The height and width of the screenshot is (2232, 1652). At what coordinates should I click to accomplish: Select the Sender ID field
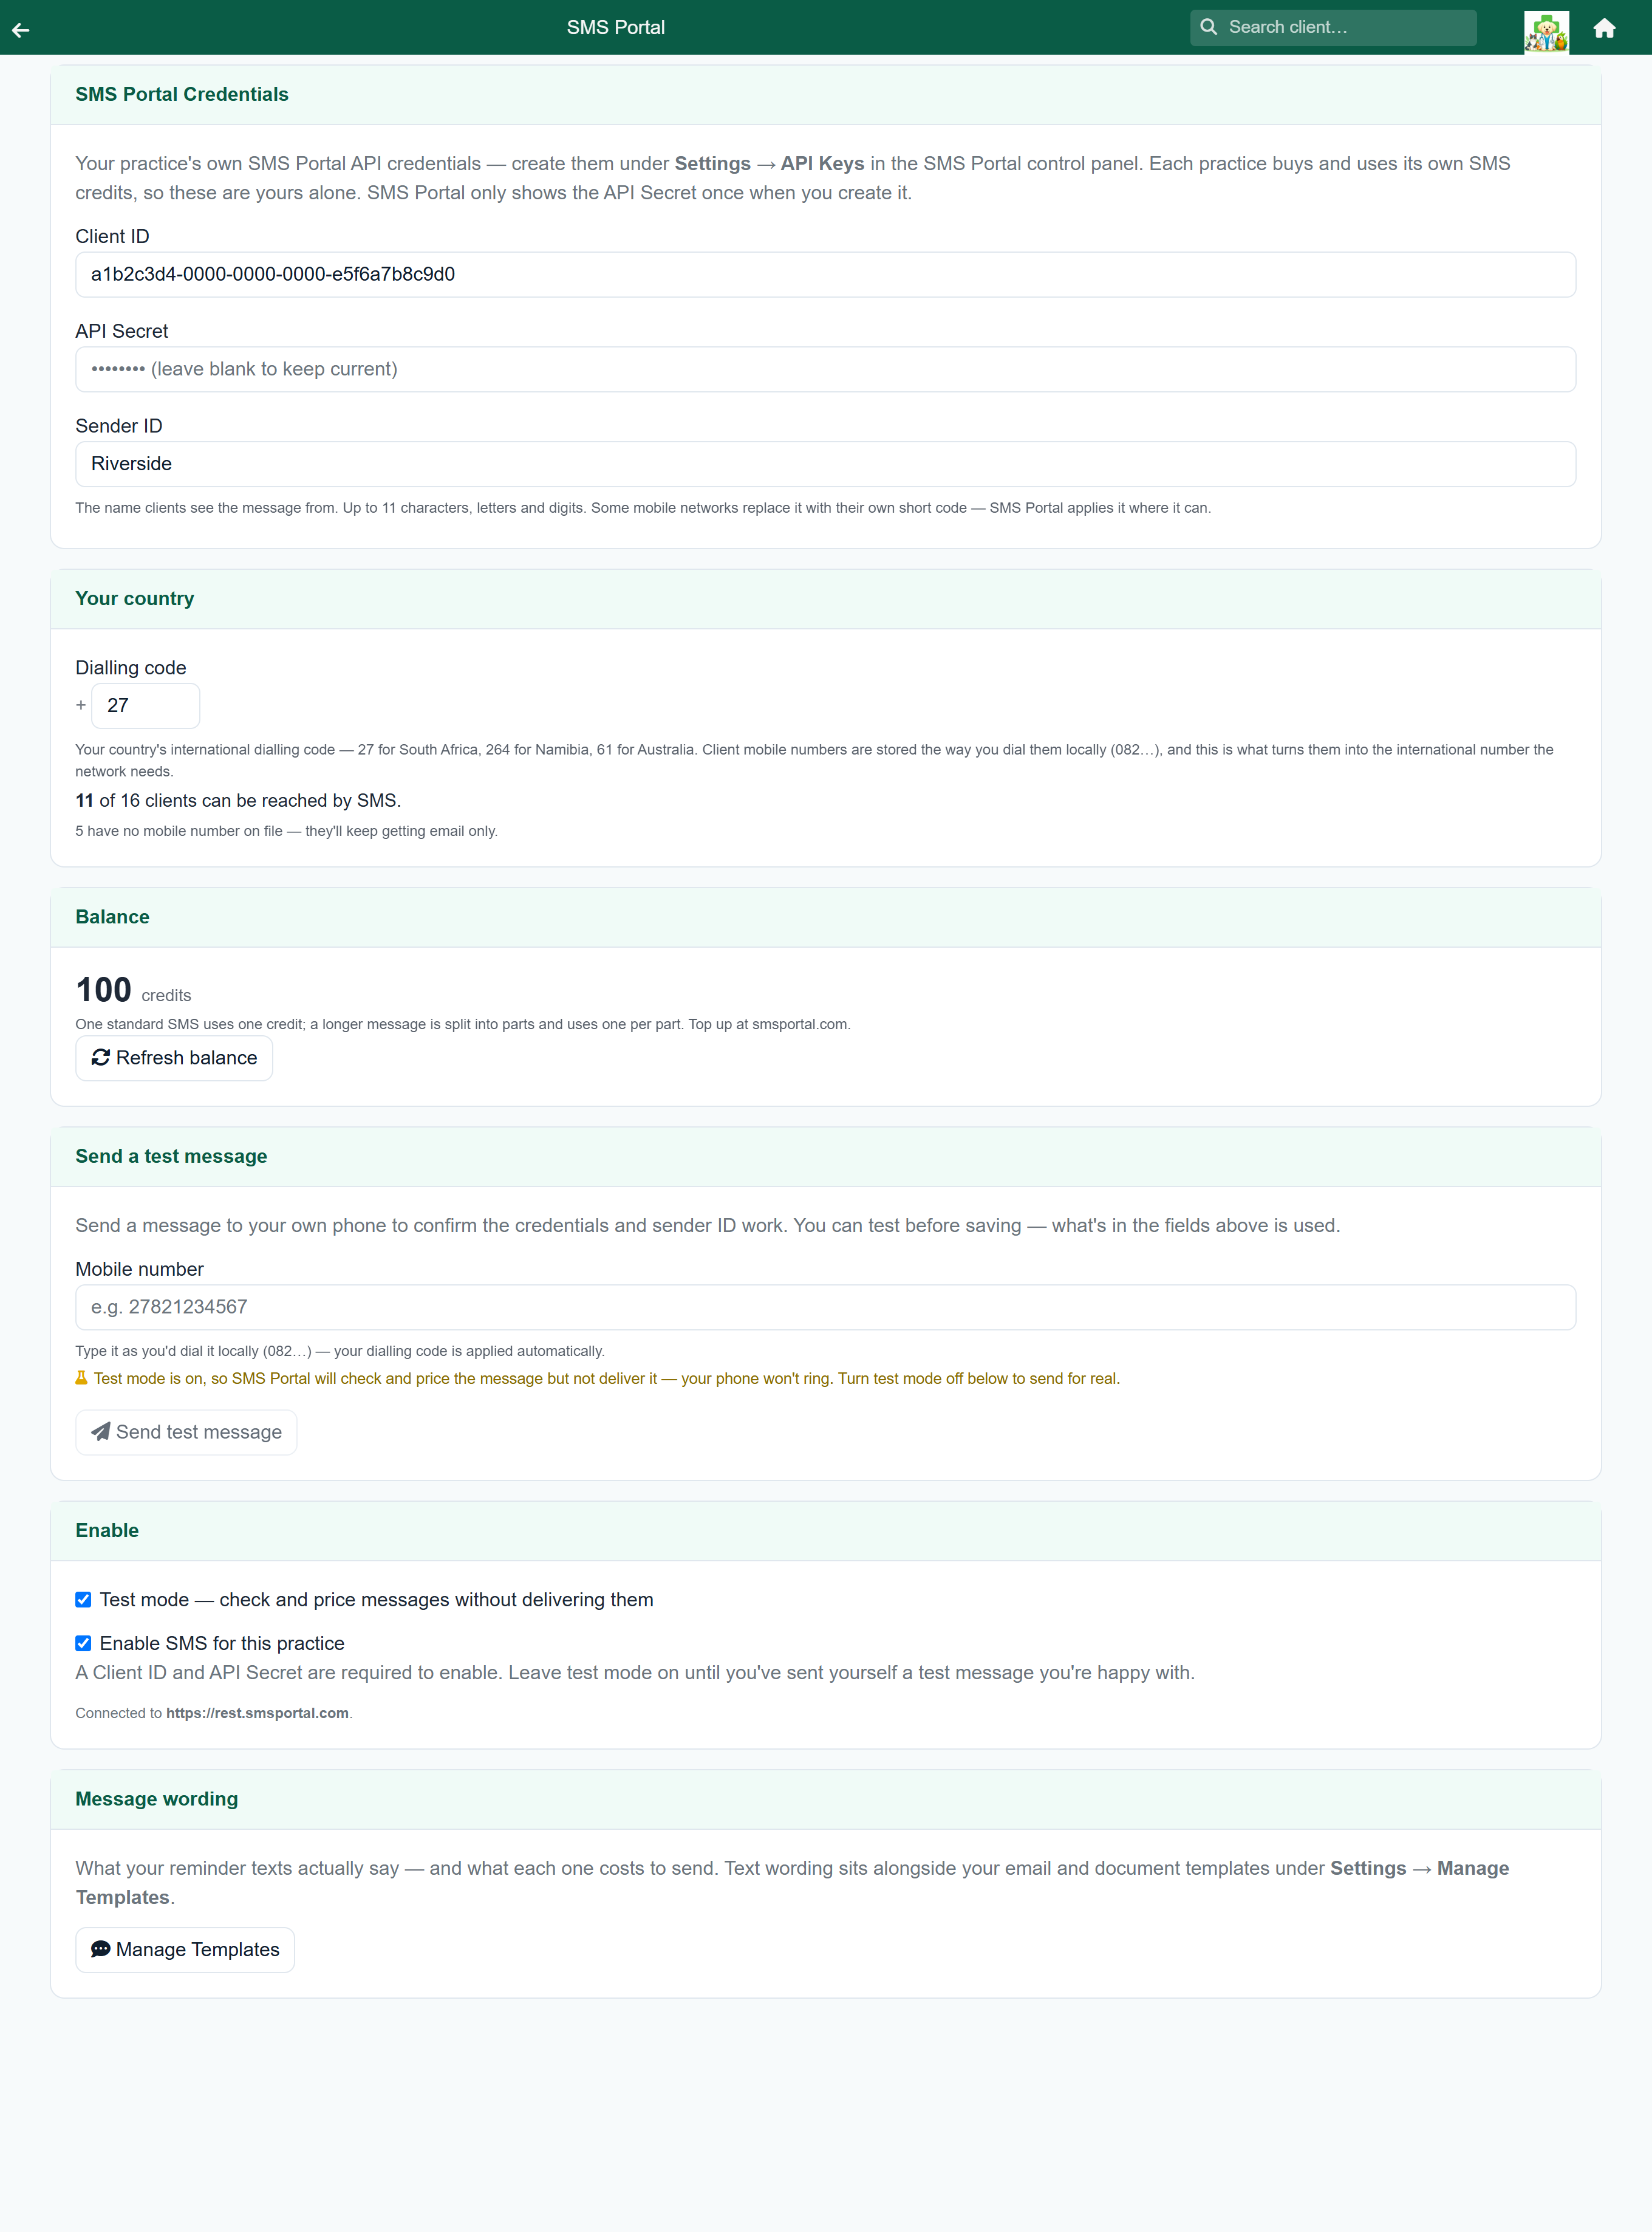tap(825, 464)
